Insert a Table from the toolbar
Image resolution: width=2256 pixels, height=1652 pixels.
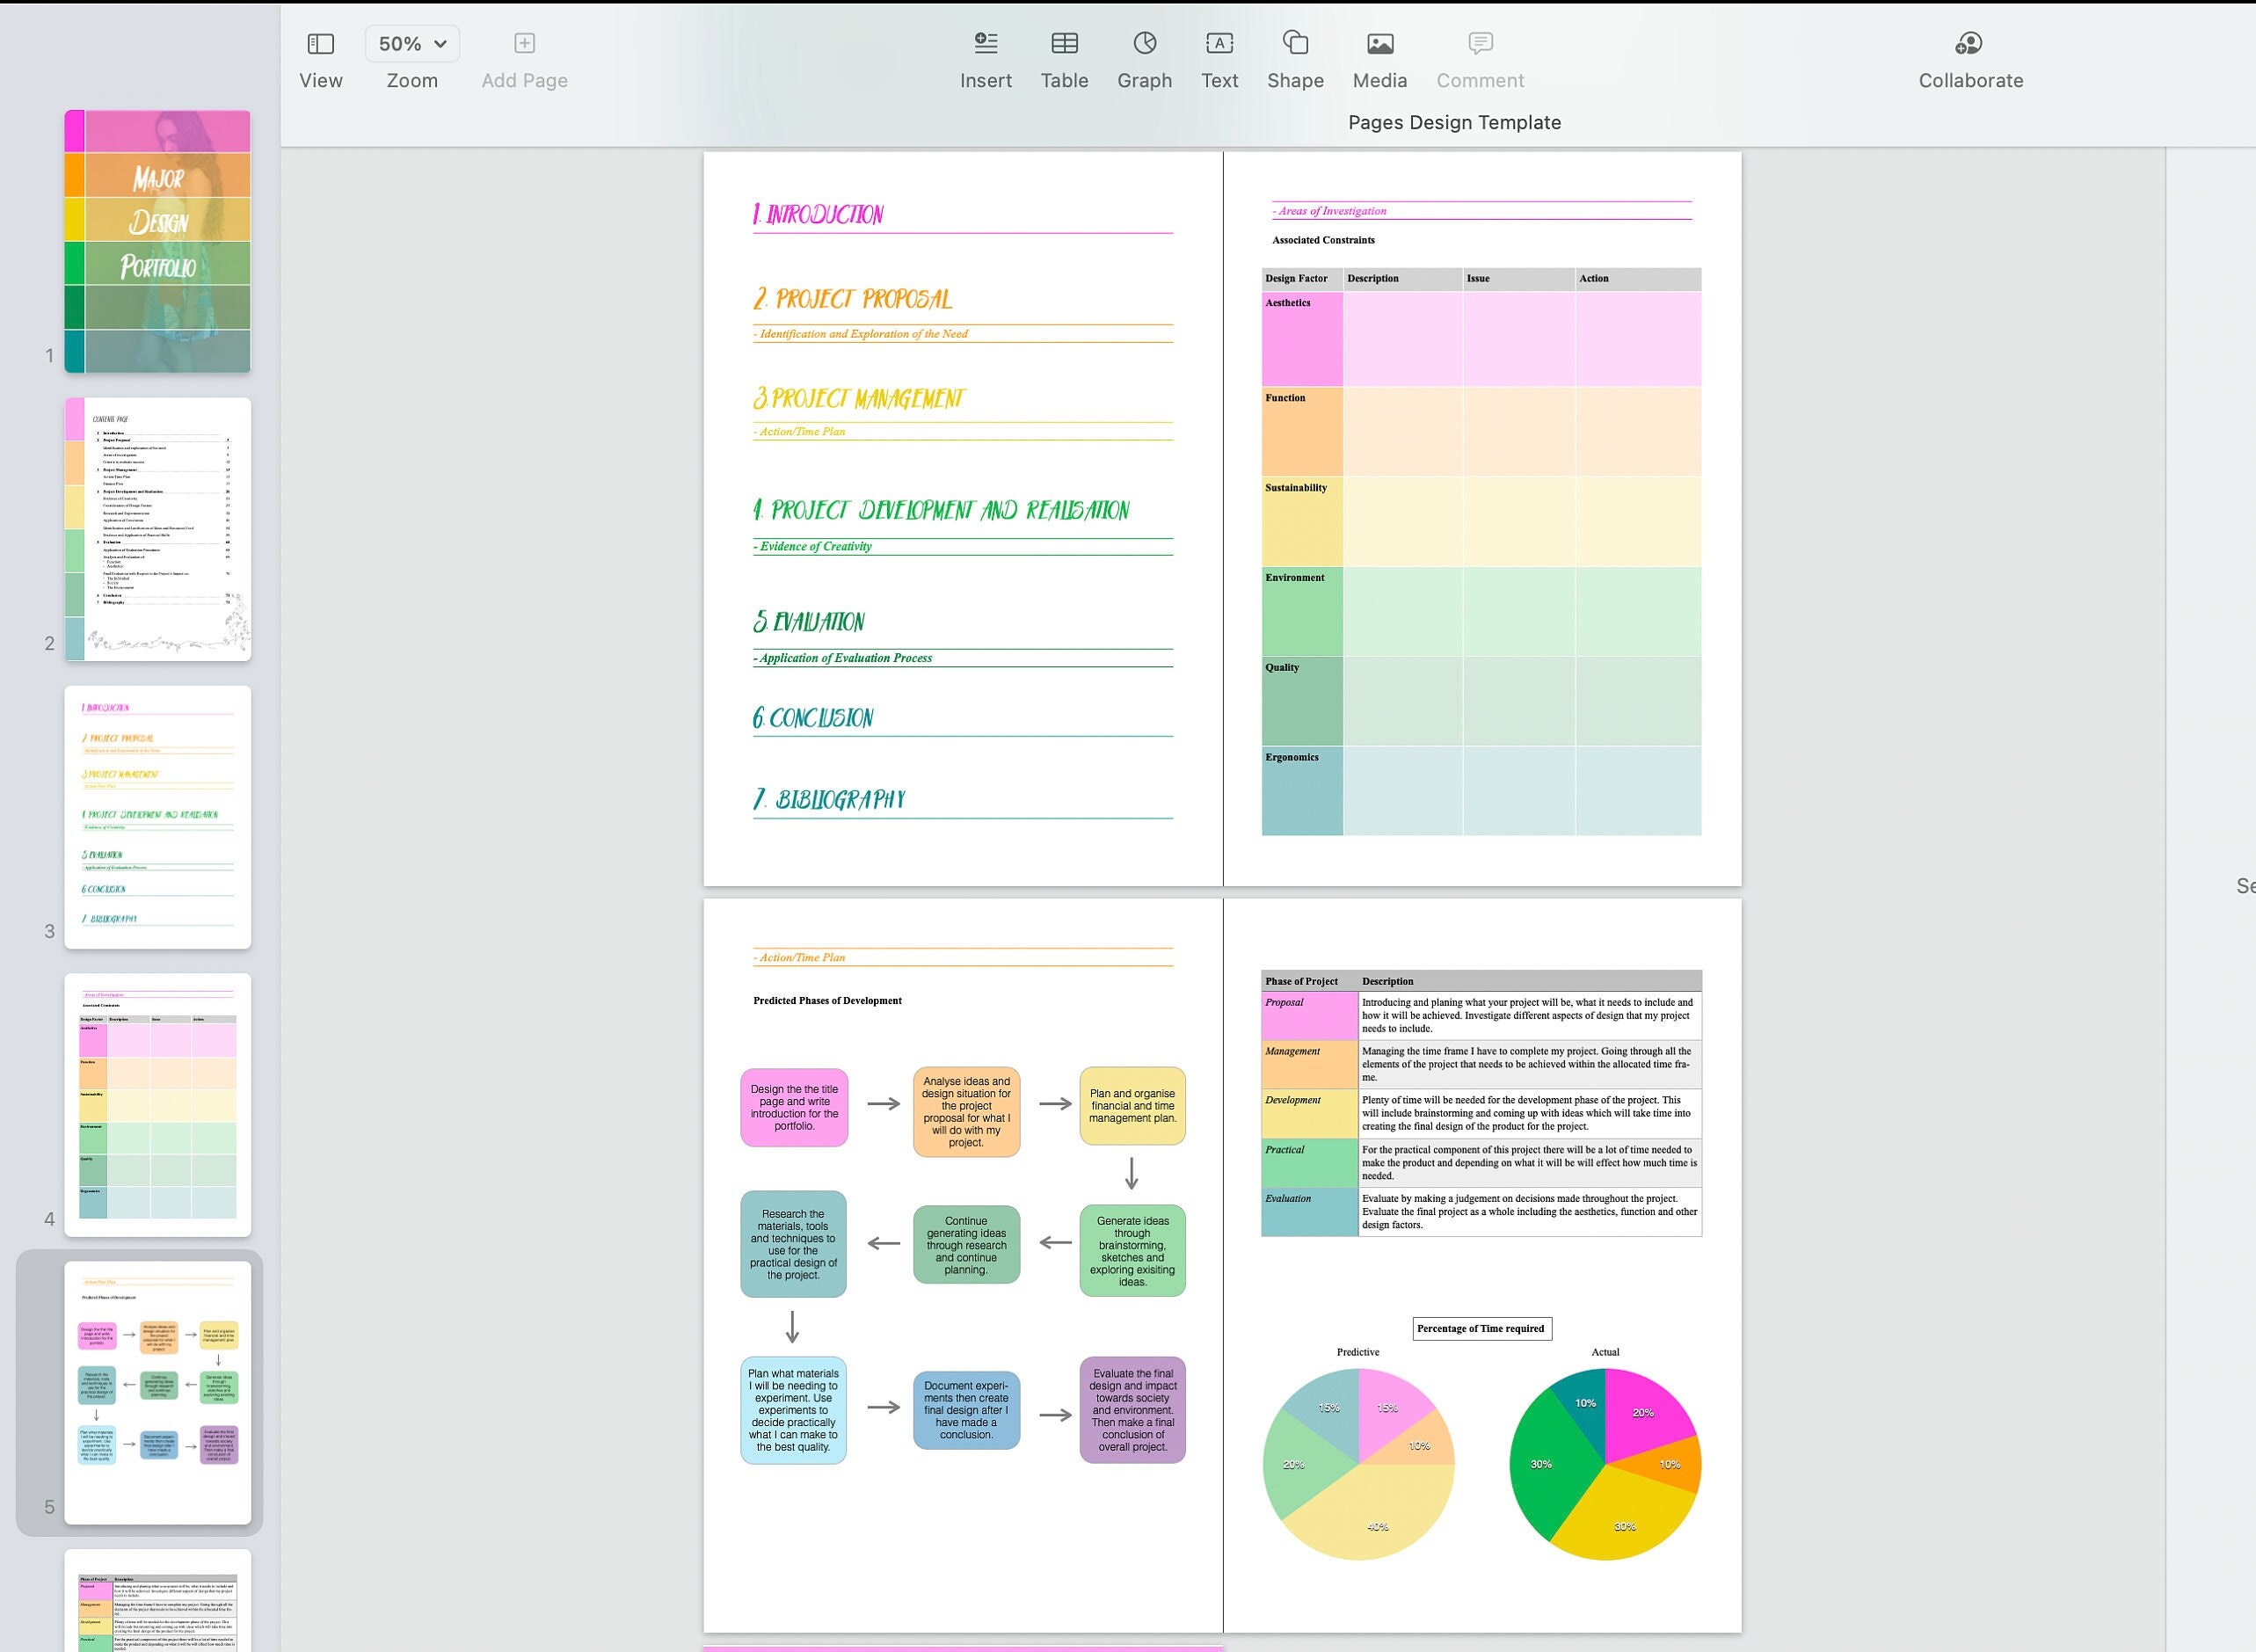(1064, 59)
